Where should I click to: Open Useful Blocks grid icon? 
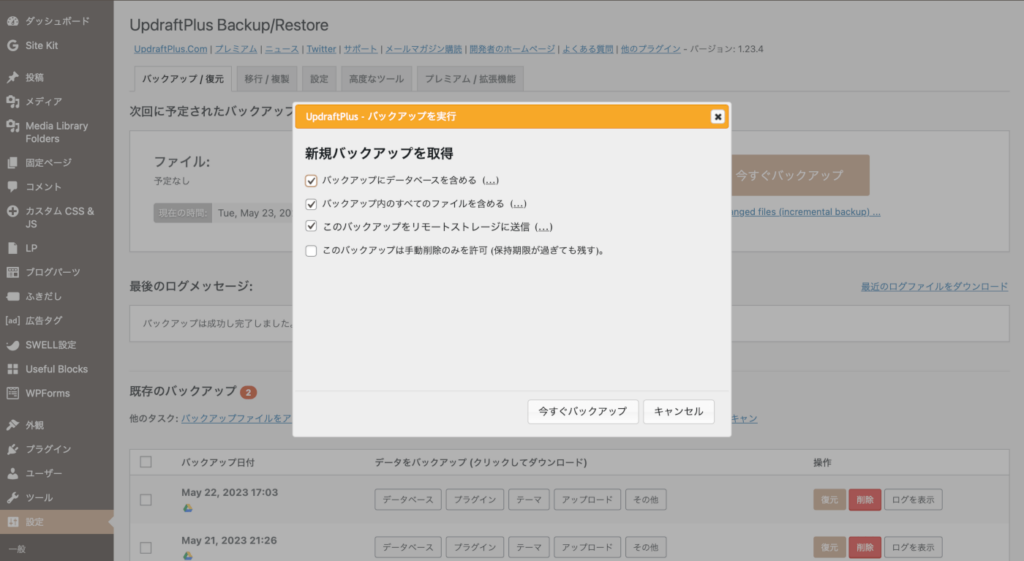pyautogui.click(x=12, y=369)
